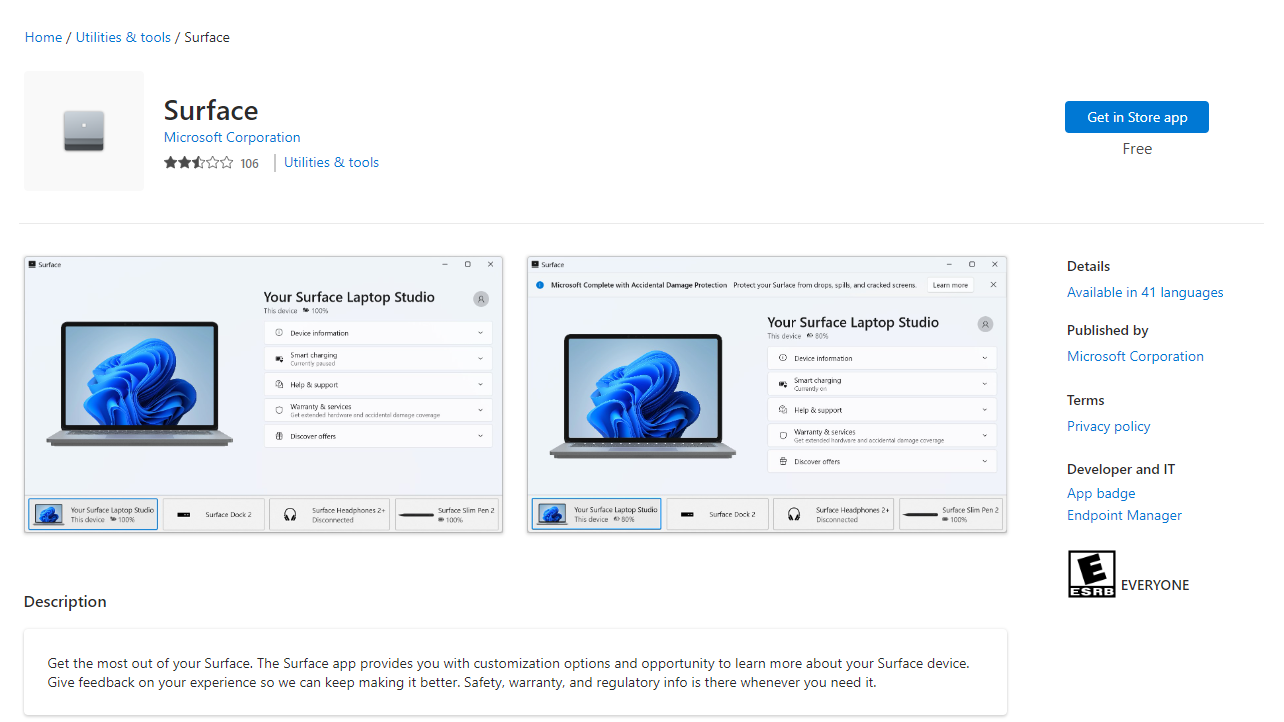The image size is (1284, 722).
Task: Open Utilities & tools breadcrumb link
Action: click(123, 37)
